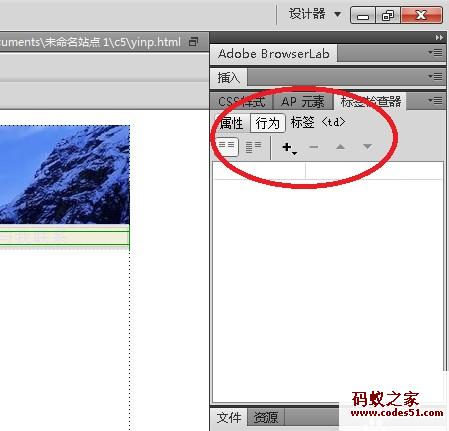Click the mountain image in document
Screen dimensions: 449x431
click(x=65, y=174)
